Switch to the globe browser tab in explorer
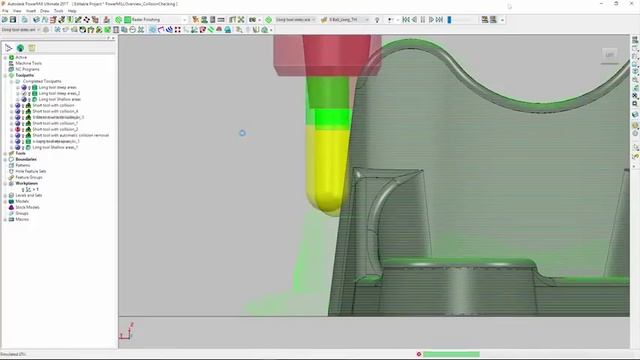The width and height of the screenshot is (640, 360). (x=20, y=48)
